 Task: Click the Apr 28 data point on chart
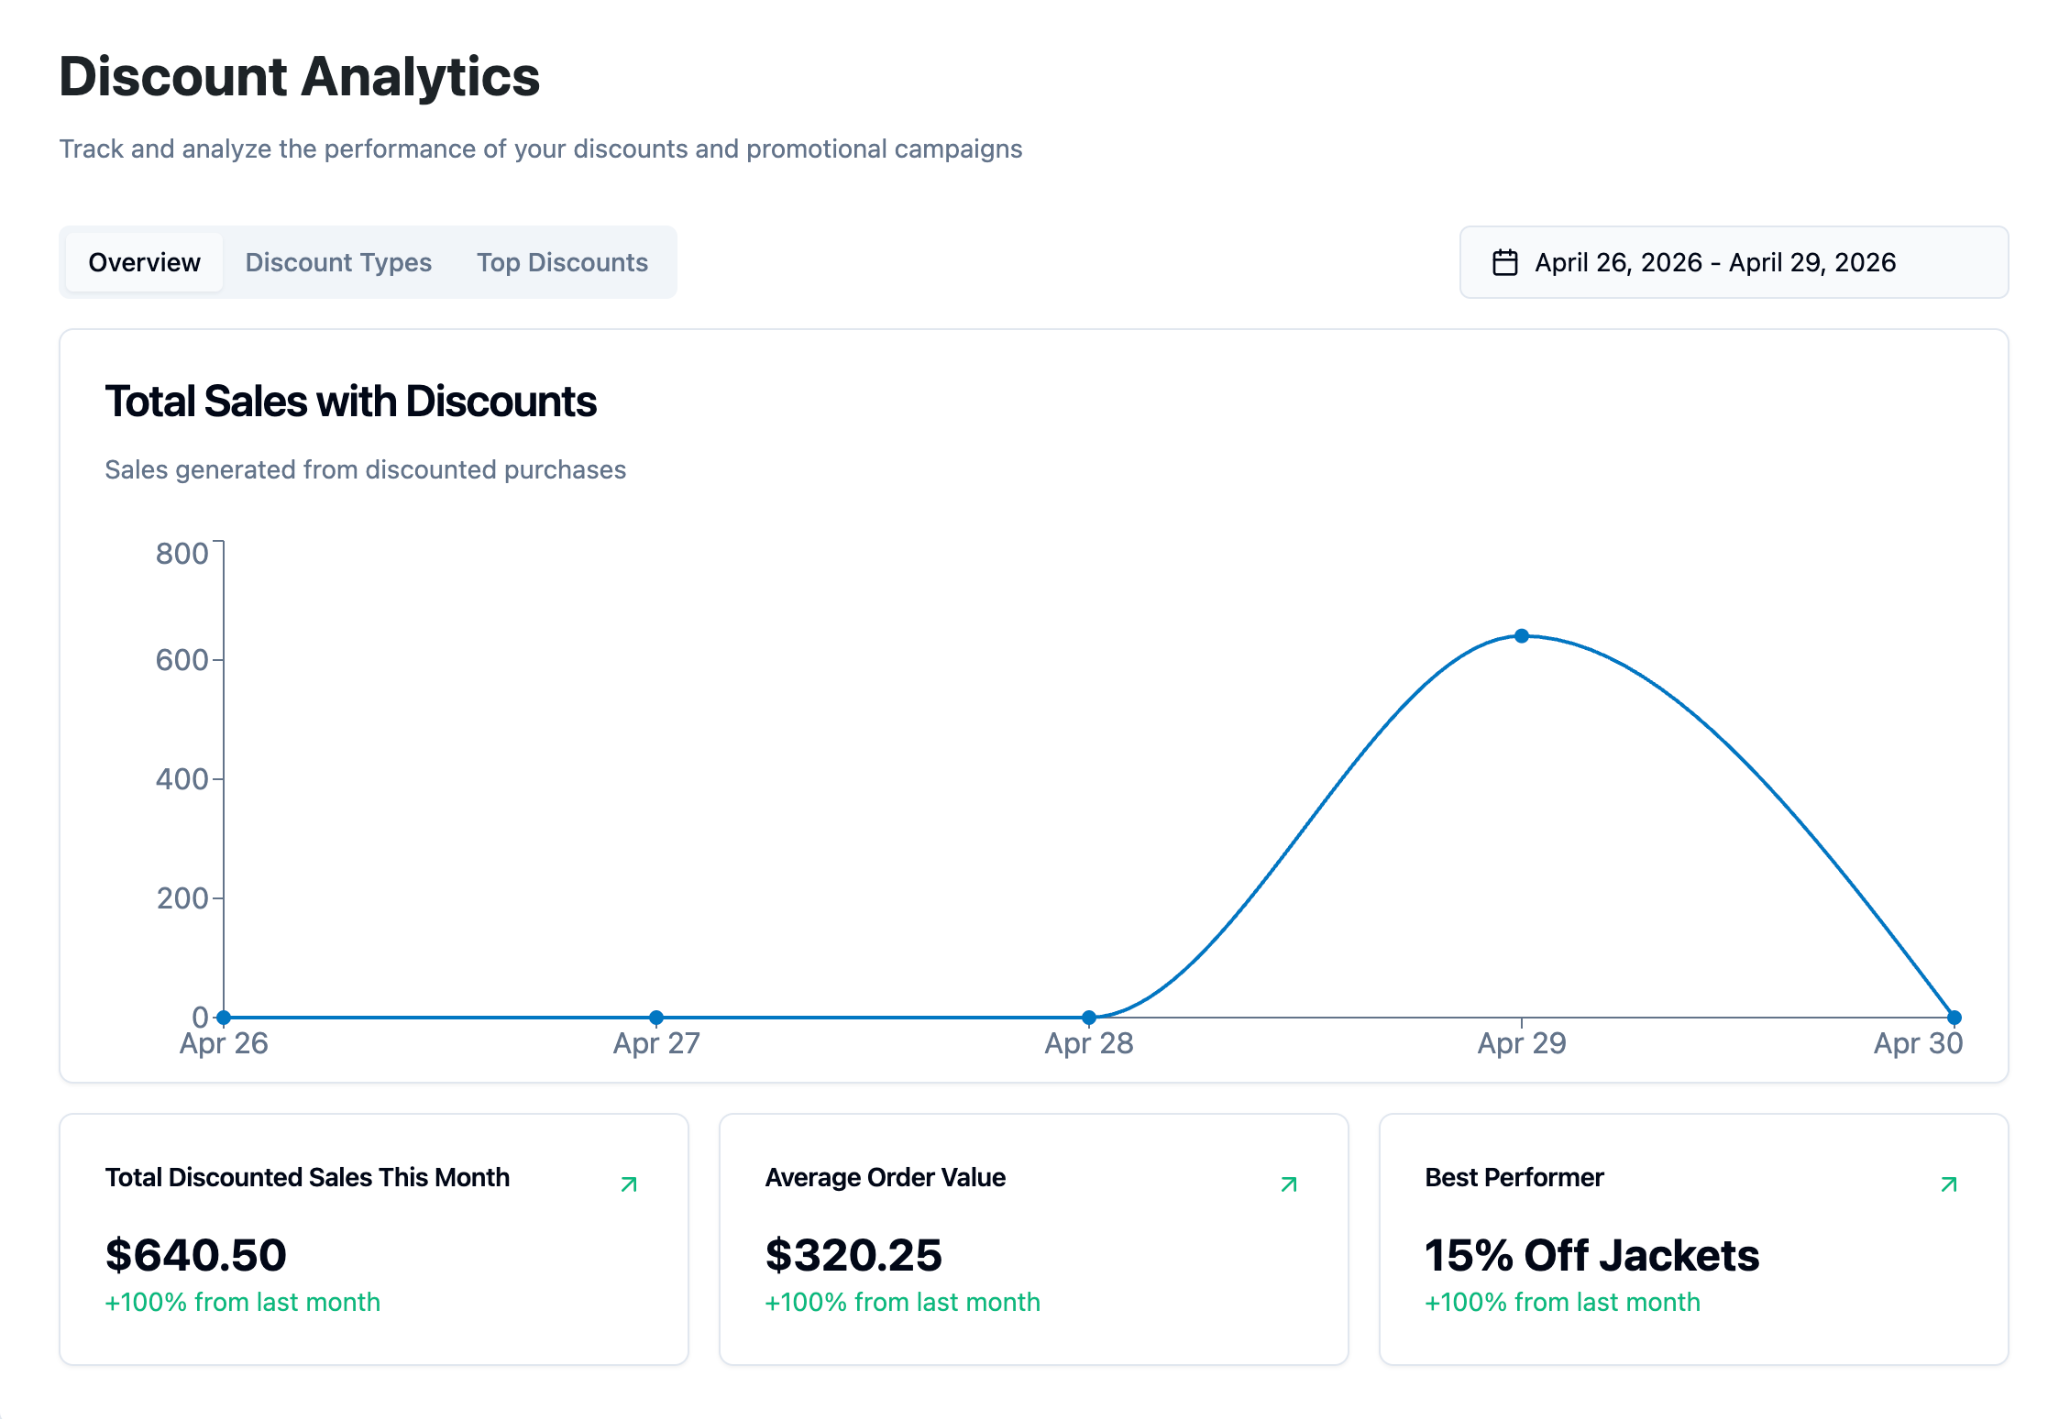pyautogui.click(x=1089, y=1017)
